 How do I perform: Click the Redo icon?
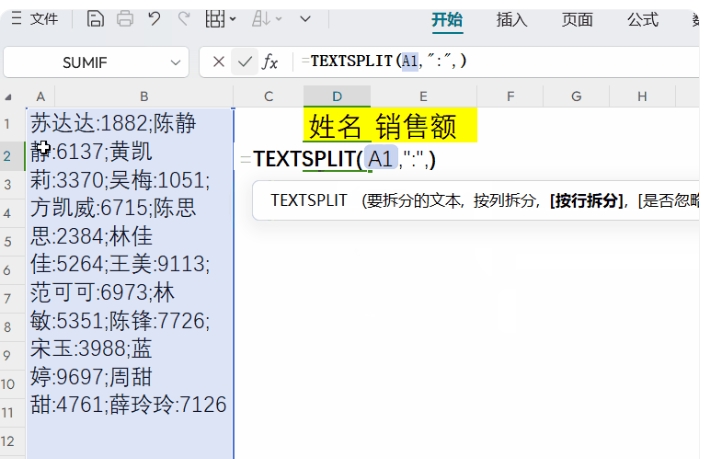(x=184, y=19)
